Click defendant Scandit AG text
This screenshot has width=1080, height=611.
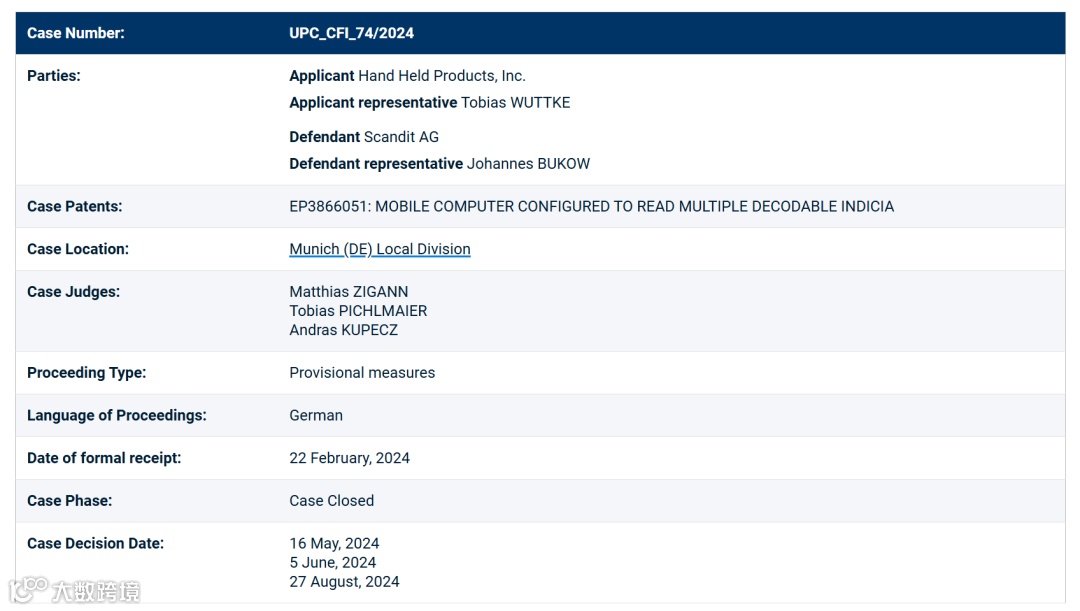click(401, 137)
